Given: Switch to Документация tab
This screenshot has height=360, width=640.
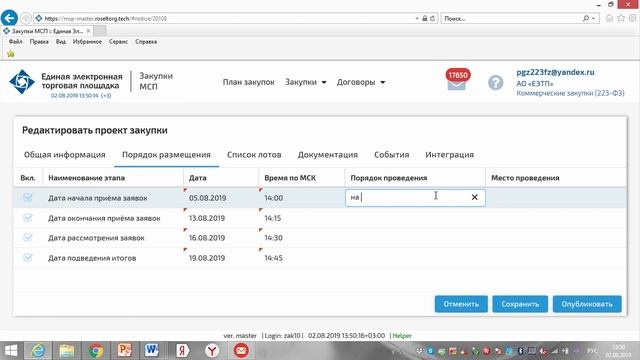Looking at the screenshot, I should point(327,155).
